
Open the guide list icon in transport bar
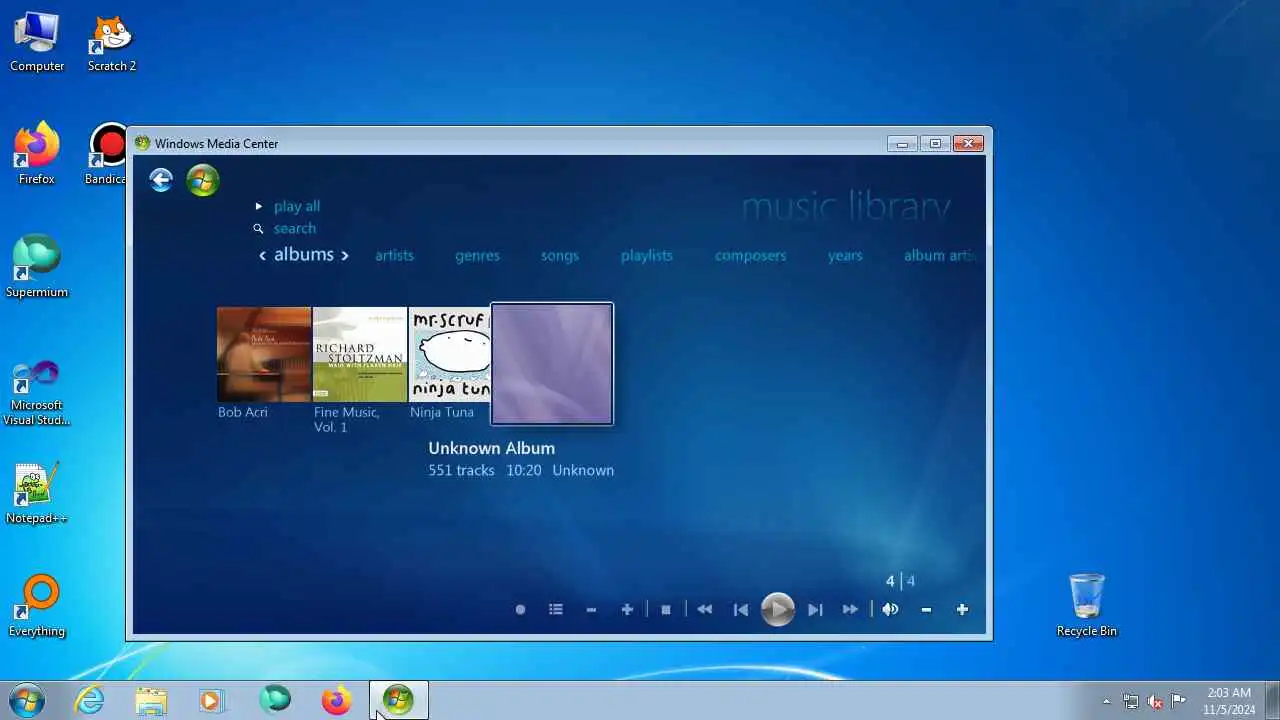[x=556, y=609]
